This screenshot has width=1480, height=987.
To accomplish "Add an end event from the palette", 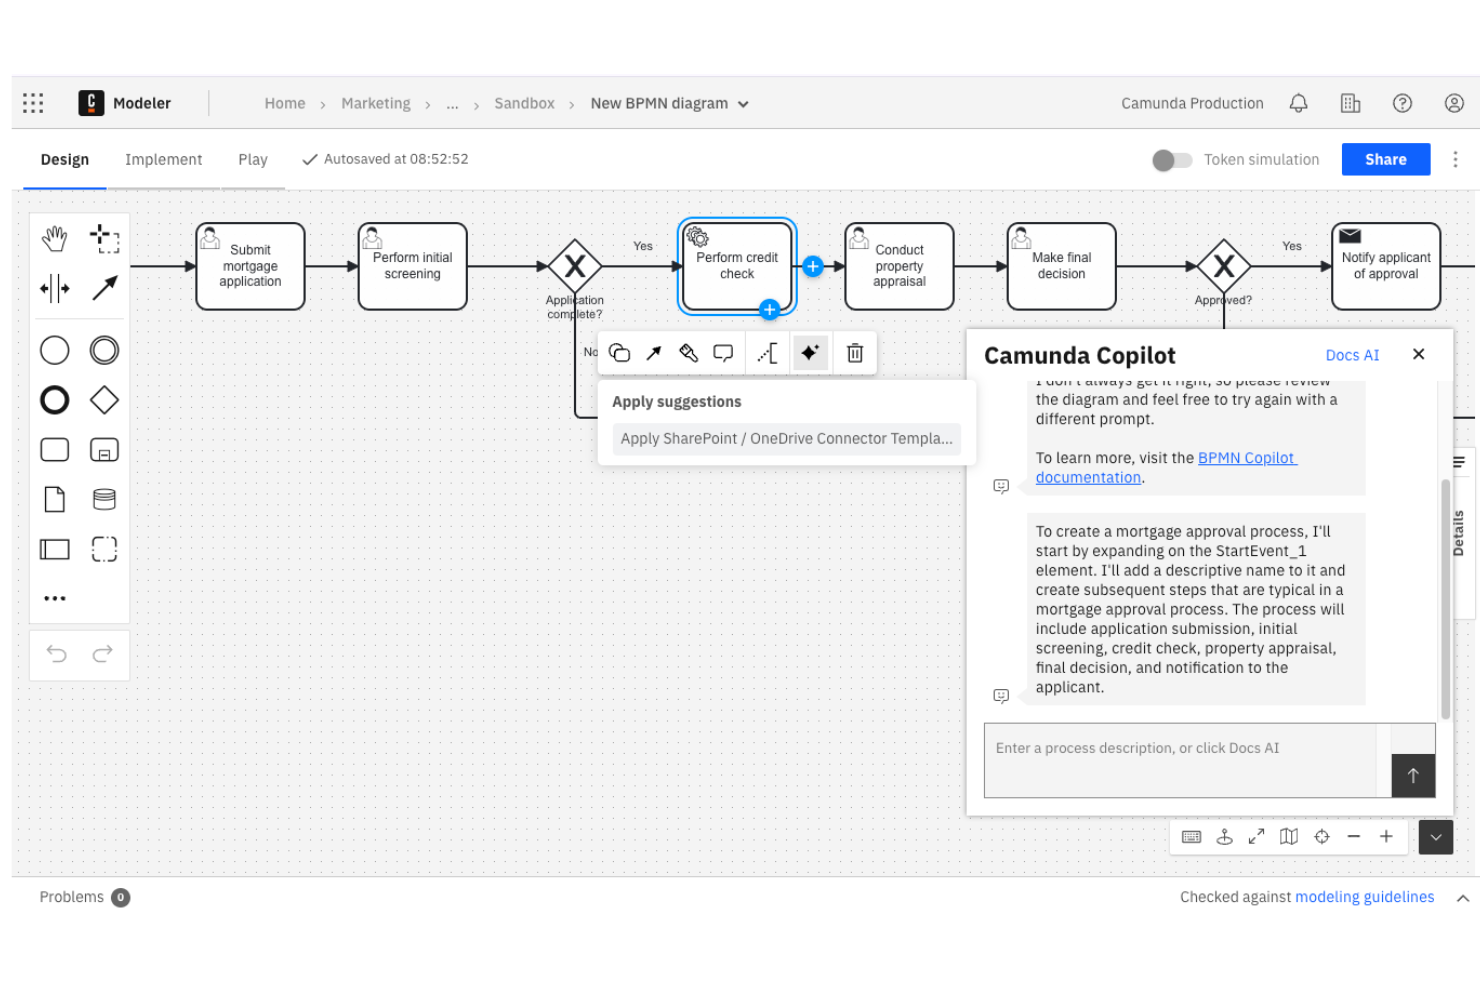I will click(x=55, y=400).
